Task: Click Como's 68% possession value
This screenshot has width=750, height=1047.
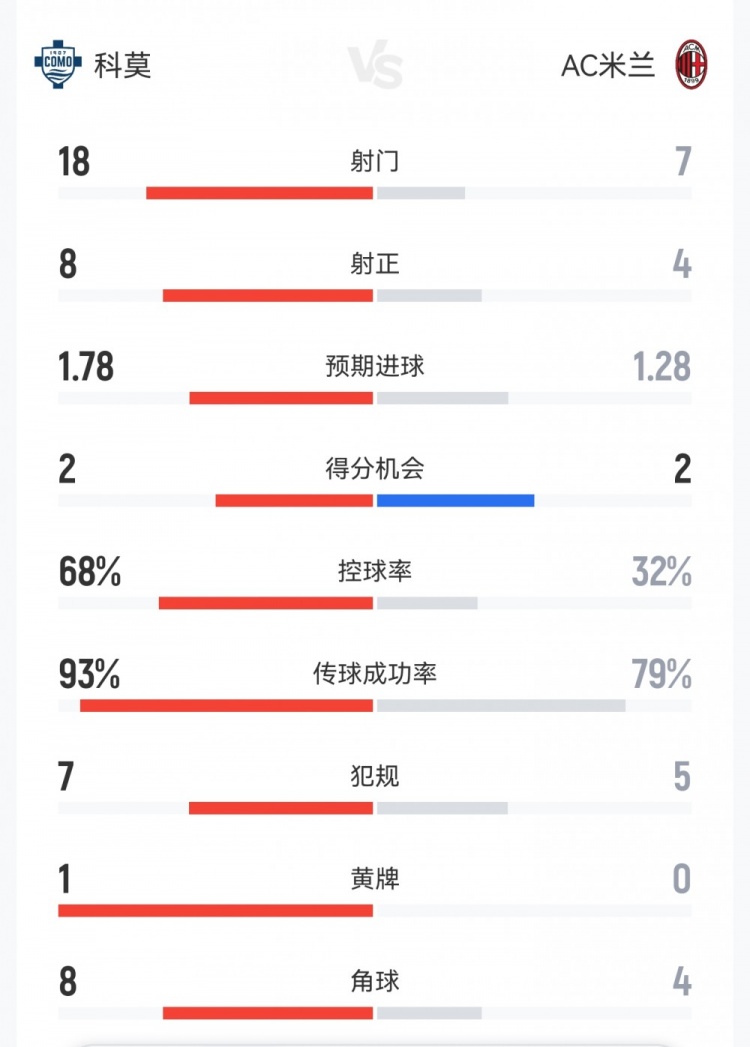Action: point(90,572)
